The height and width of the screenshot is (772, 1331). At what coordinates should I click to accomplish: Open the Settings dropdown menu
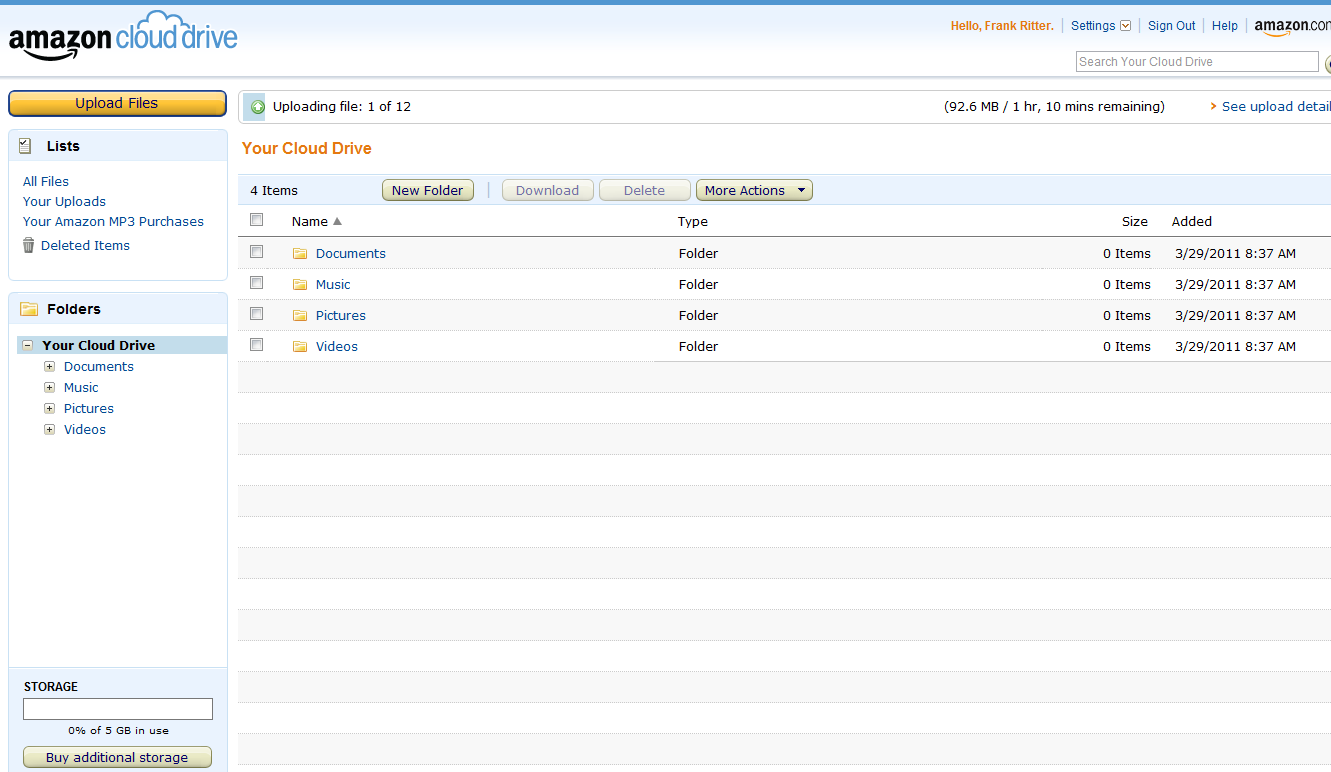[1100, 26]
